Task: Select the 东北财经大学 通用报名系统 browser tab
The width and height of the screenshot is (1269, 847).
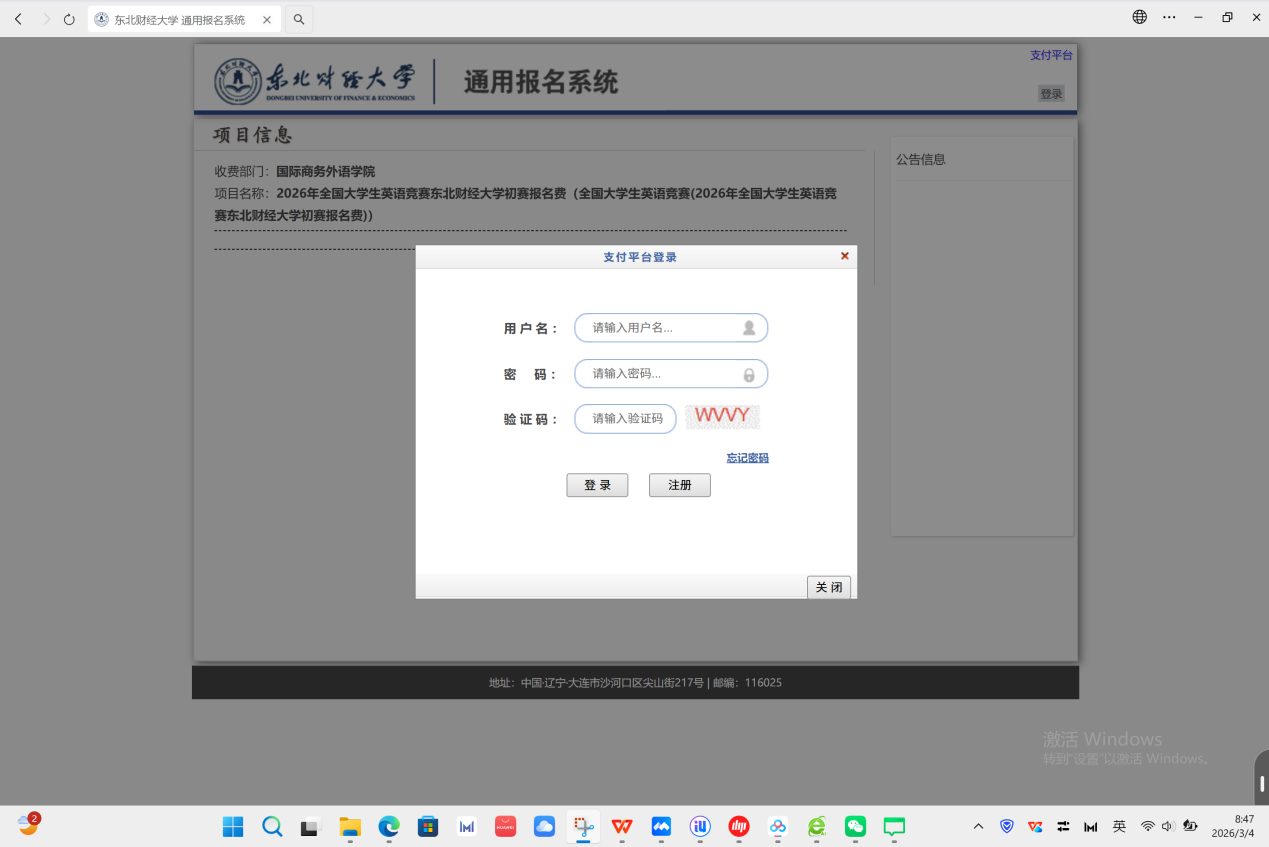Action: click(x=178, y=19)
